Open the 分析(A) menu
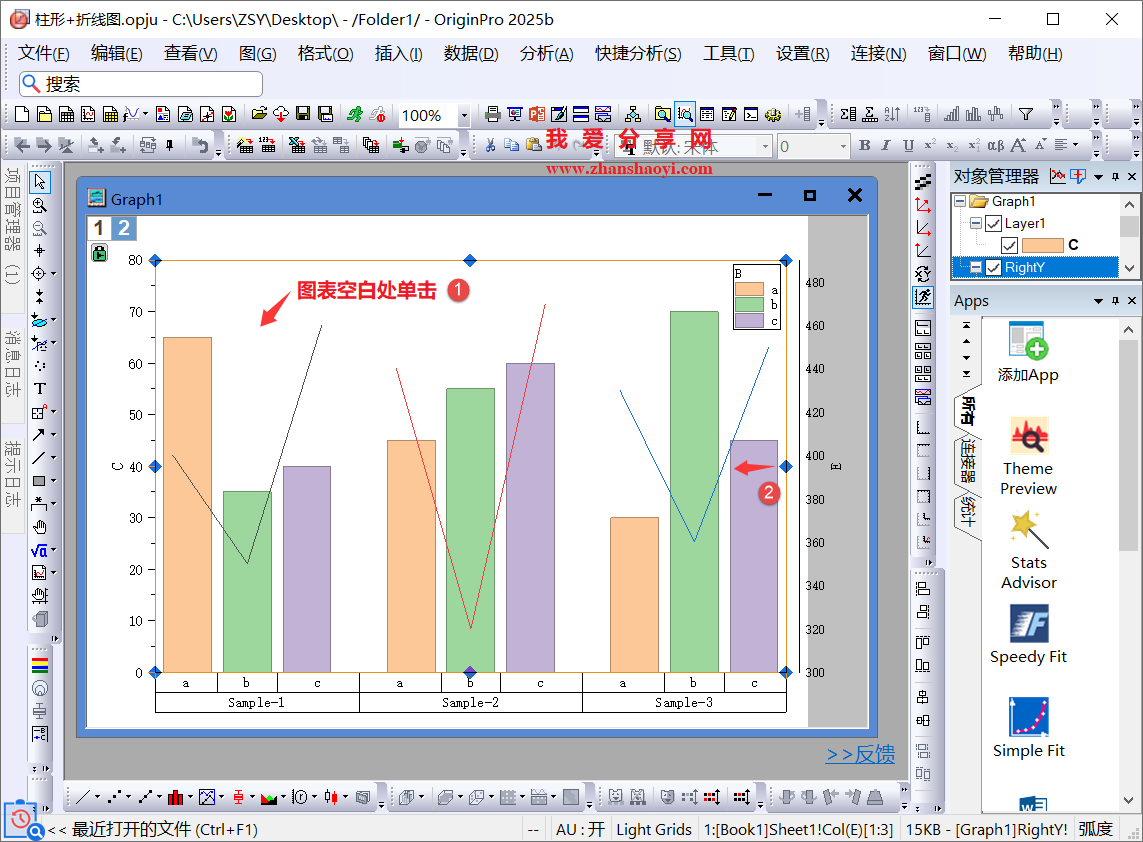 546,54
